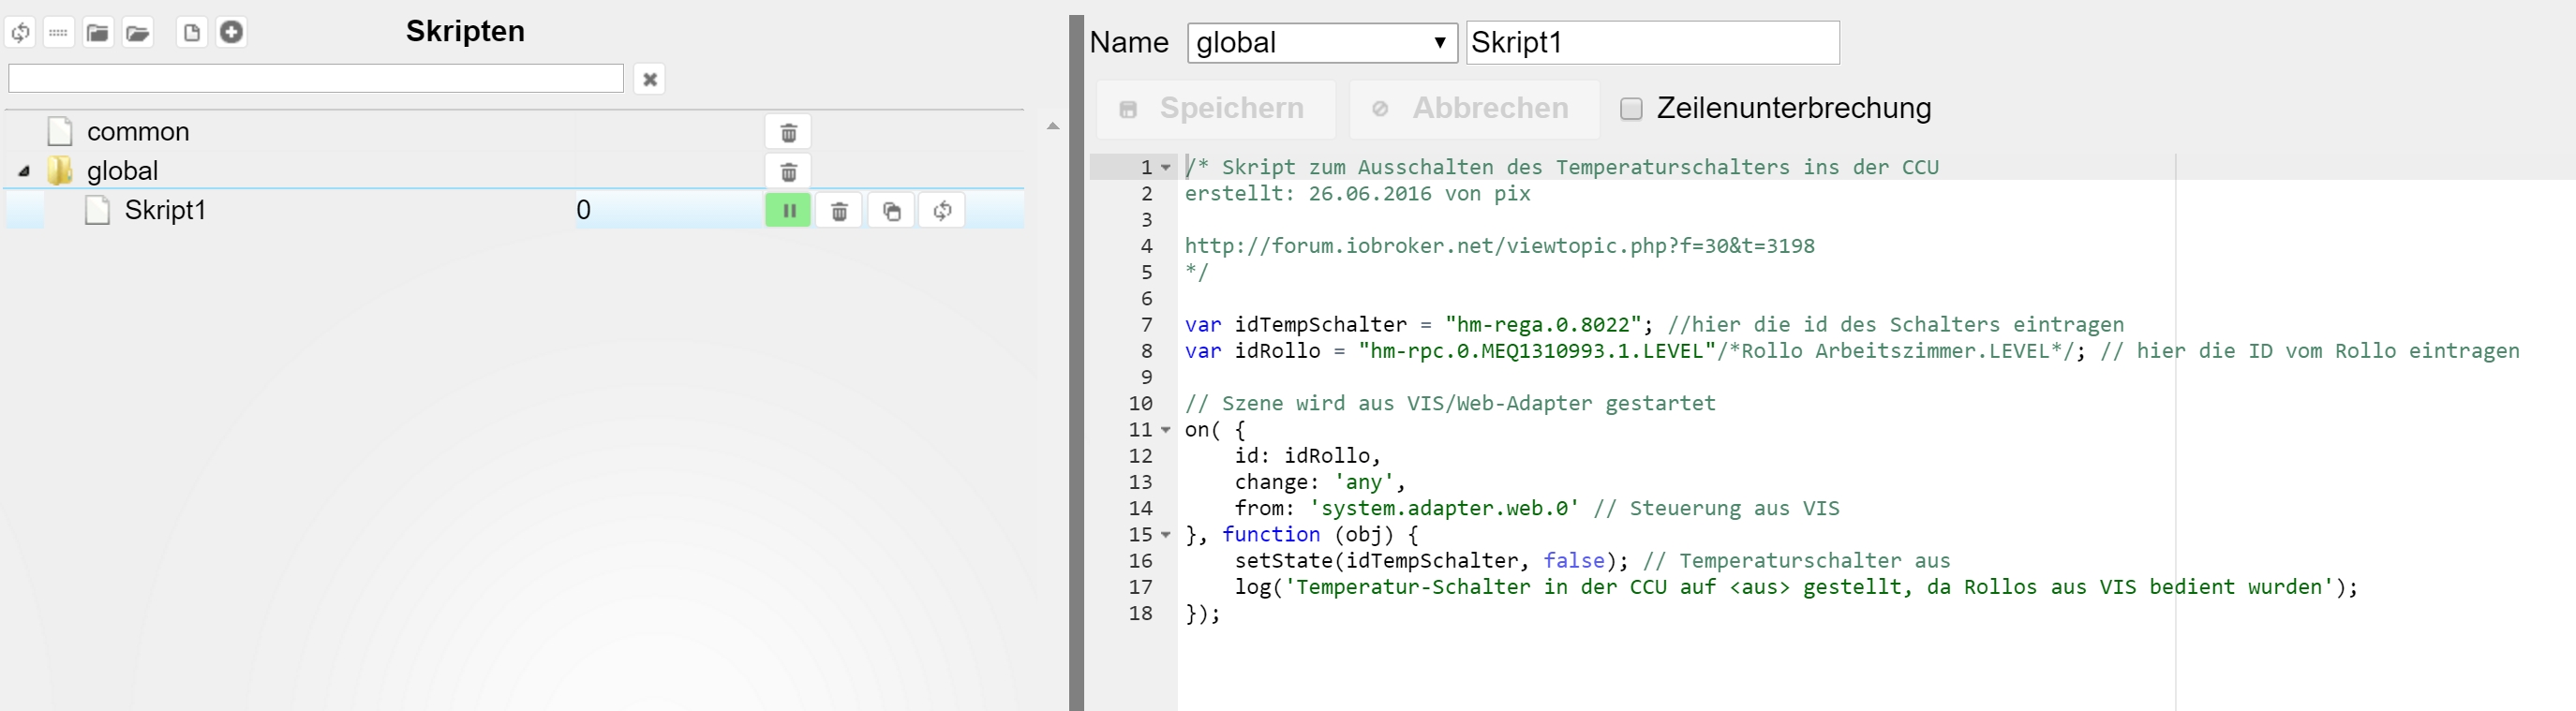
Task: Add a new group with the plus icon
Action: click(231, 33)
